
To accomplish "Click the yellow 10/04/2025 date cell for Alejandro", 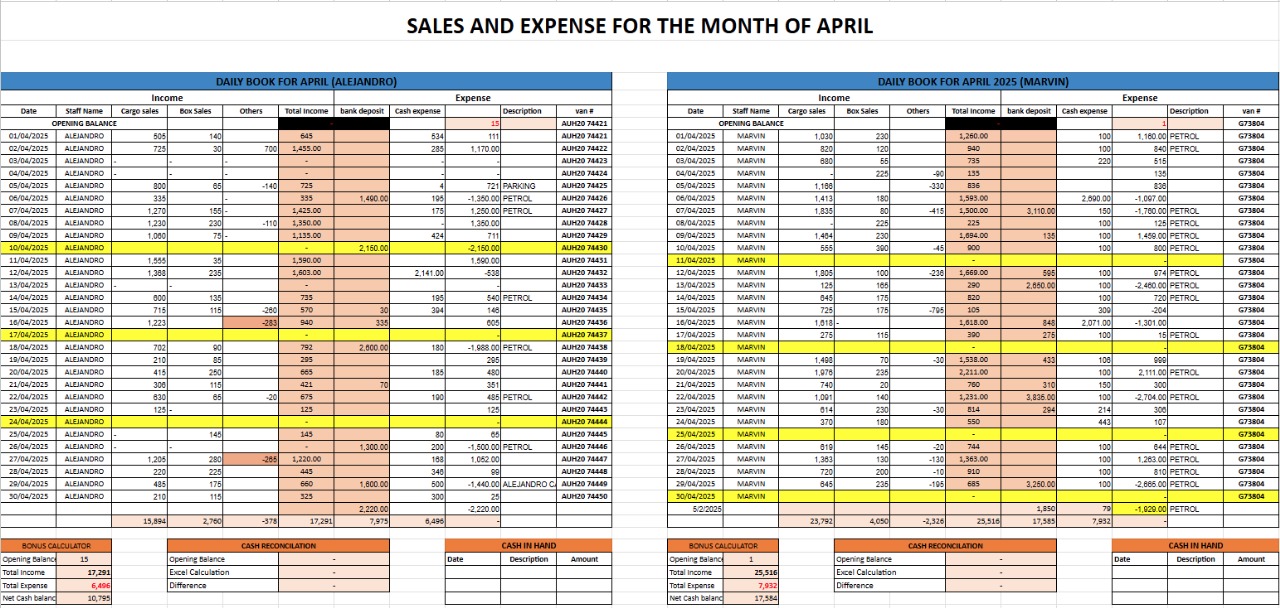I will click(x=28, y=248).
